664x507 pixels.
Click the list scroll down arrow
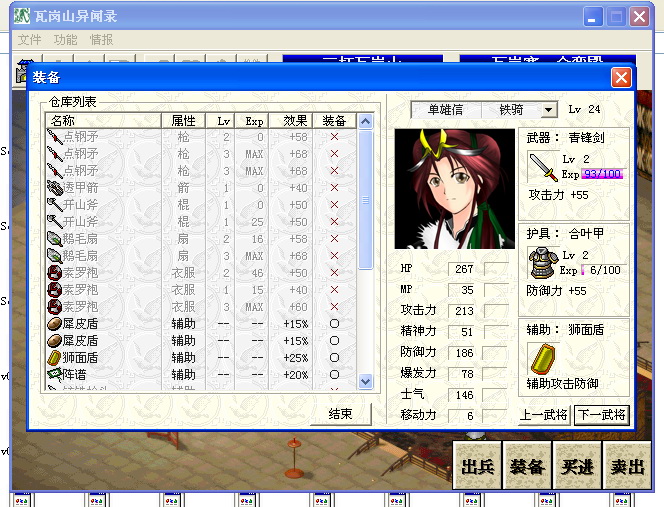[x=365, y=382]
